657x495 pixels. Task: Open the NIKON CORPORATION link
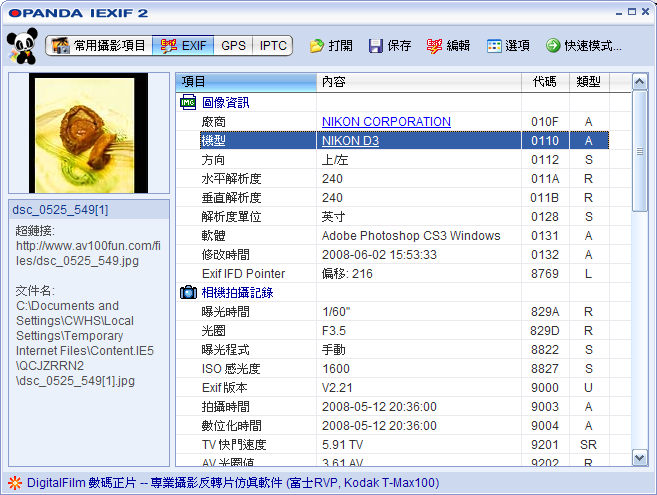(386, 122)
